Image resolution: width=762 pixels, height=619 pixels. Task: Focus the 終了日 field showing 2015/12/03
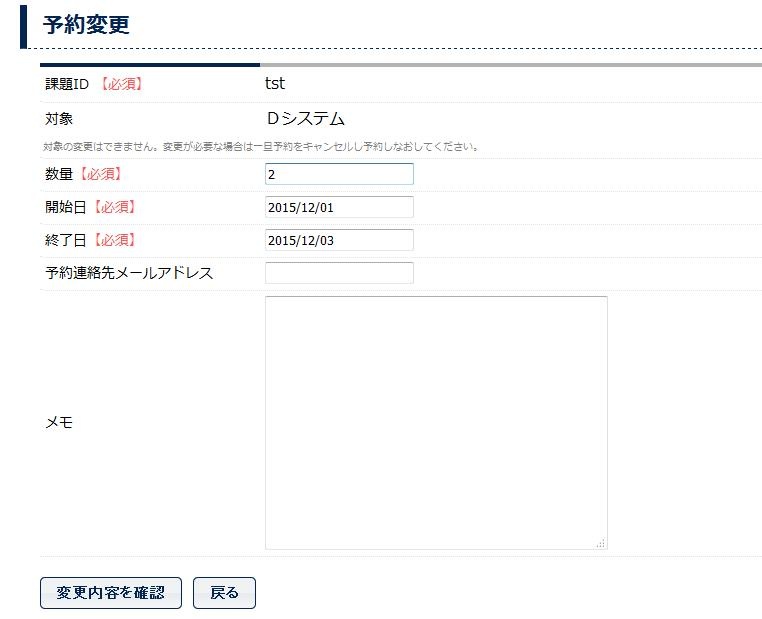point(338,240)
